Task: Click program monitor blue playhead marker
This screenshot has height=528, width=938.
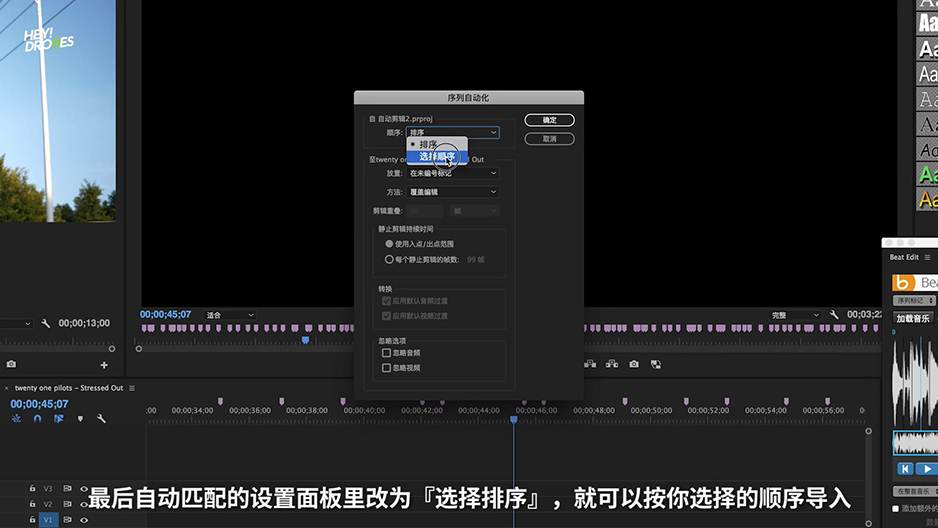Action: tap(306, 340)
